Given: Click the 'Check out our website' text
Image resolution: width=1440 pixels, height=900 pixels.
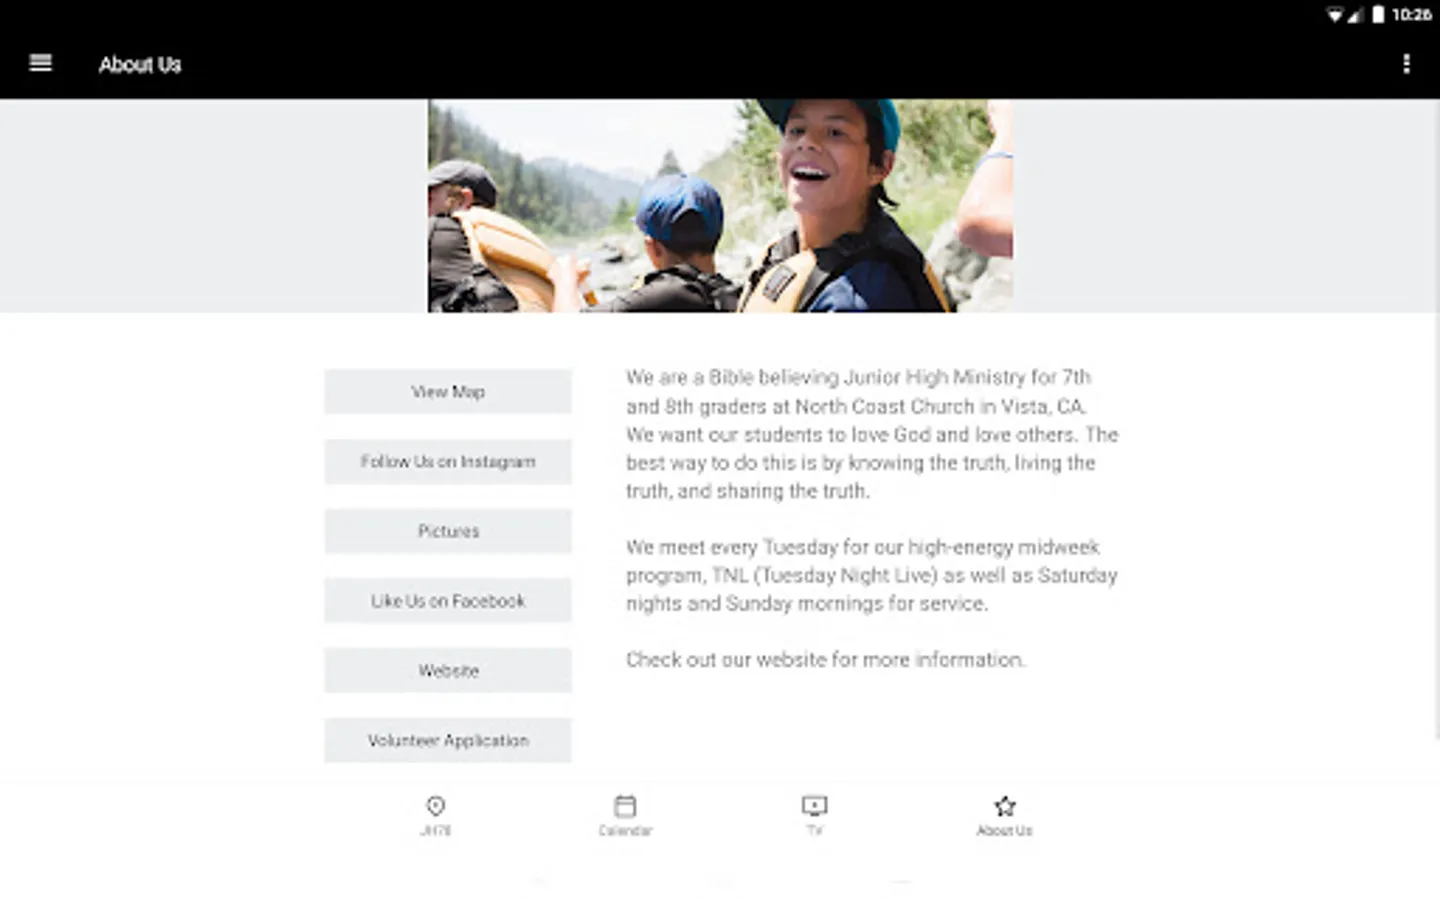Looking at the screenshot, I should (826, 660).
